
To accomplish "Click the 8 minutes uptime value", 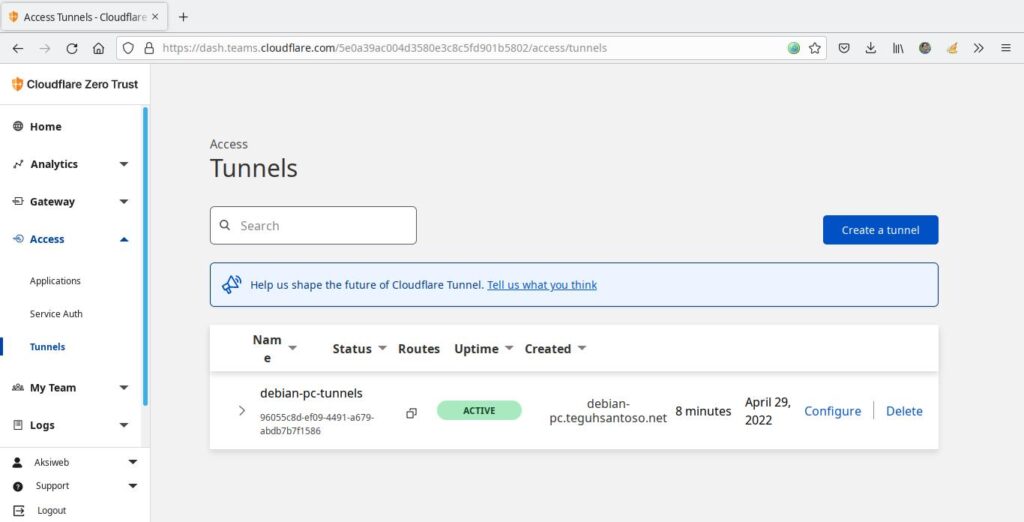I will [x=703, y=411].
